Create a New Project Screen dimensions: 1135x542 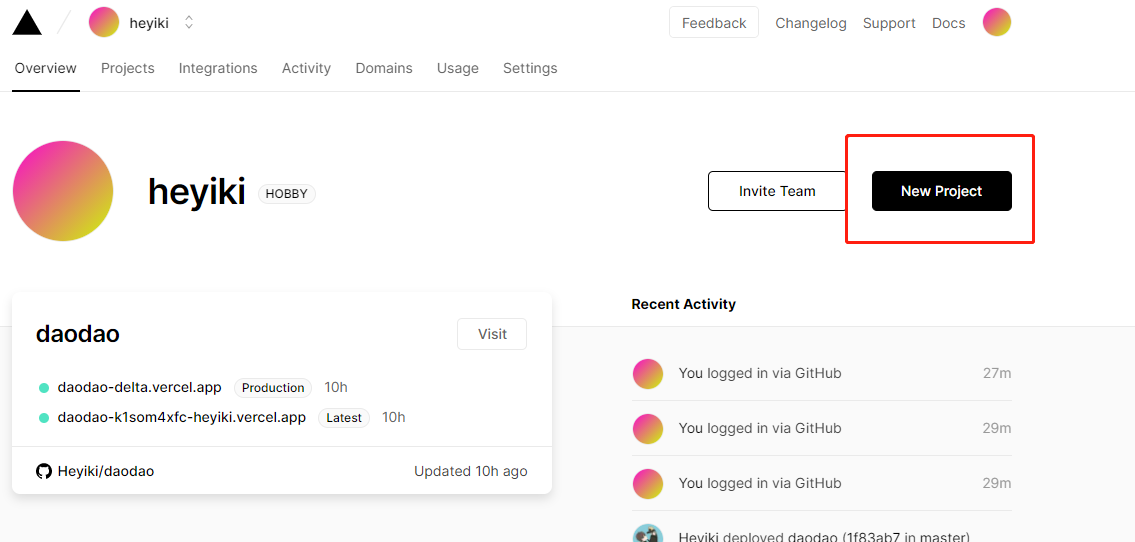coord(942,191)
